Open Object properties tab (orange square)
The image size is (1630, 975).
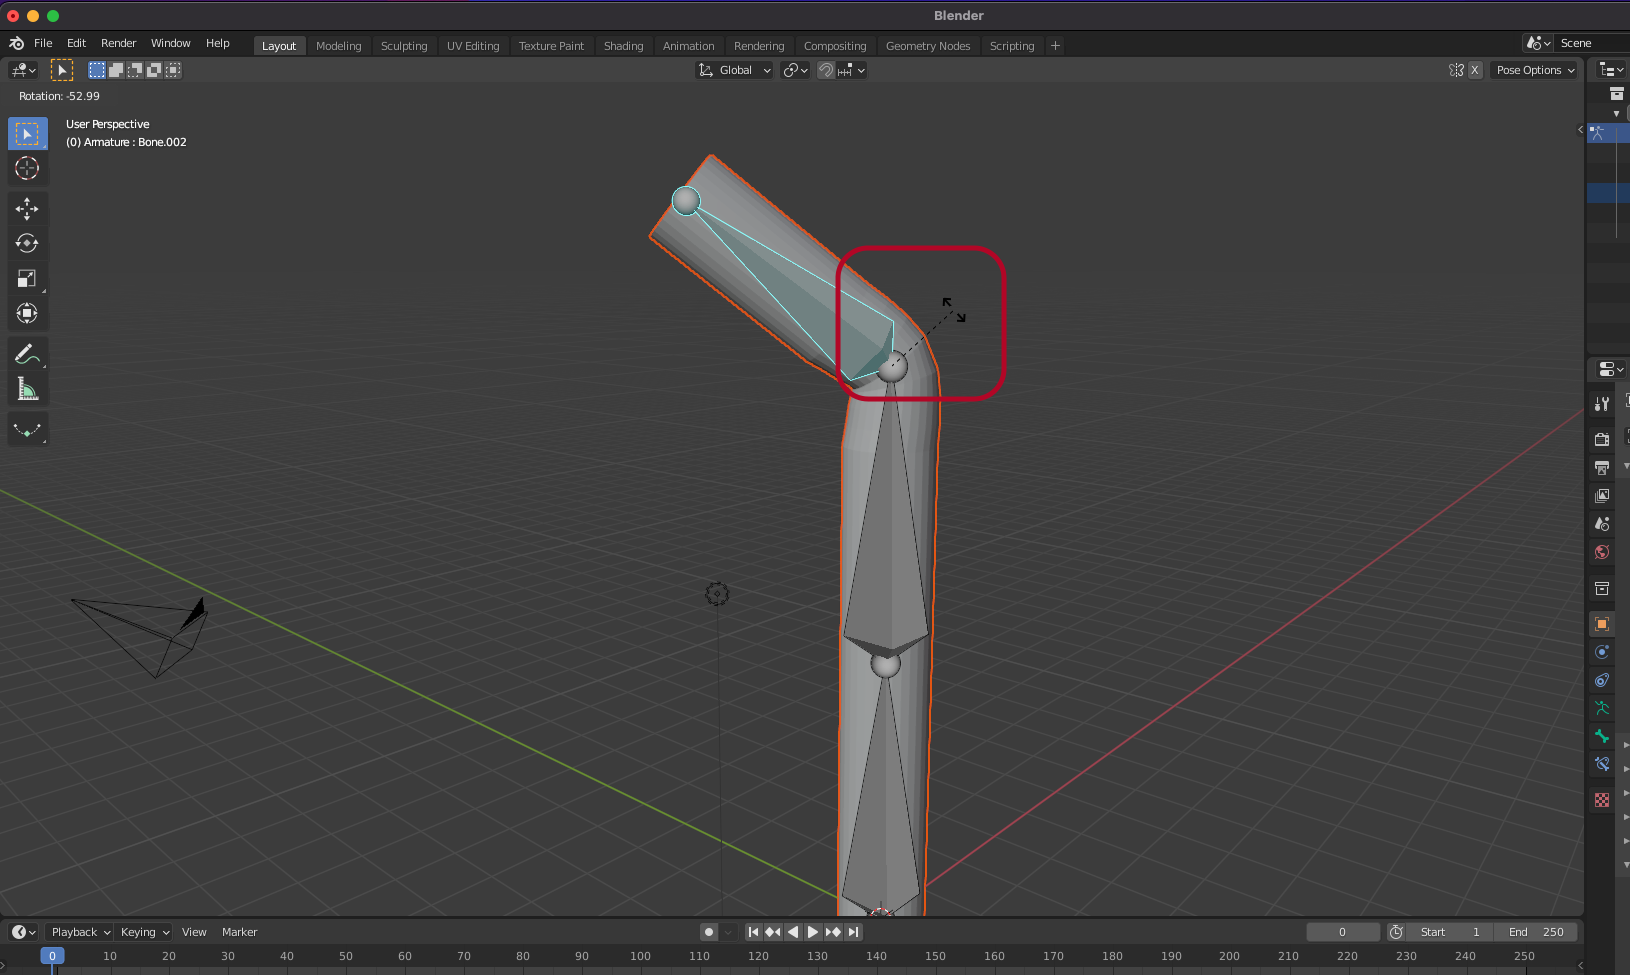[x=1602, y=624]
